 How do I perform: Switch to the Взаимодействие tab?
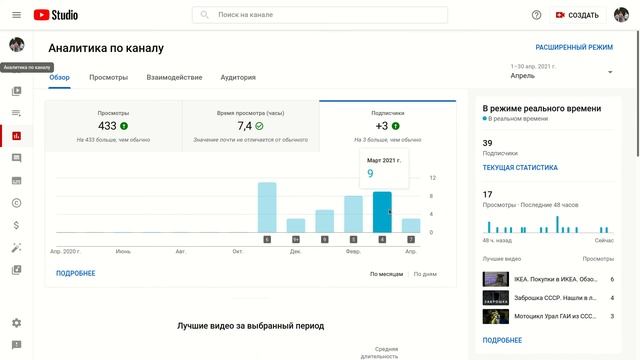pyautogui.click(x=174, y=78)
